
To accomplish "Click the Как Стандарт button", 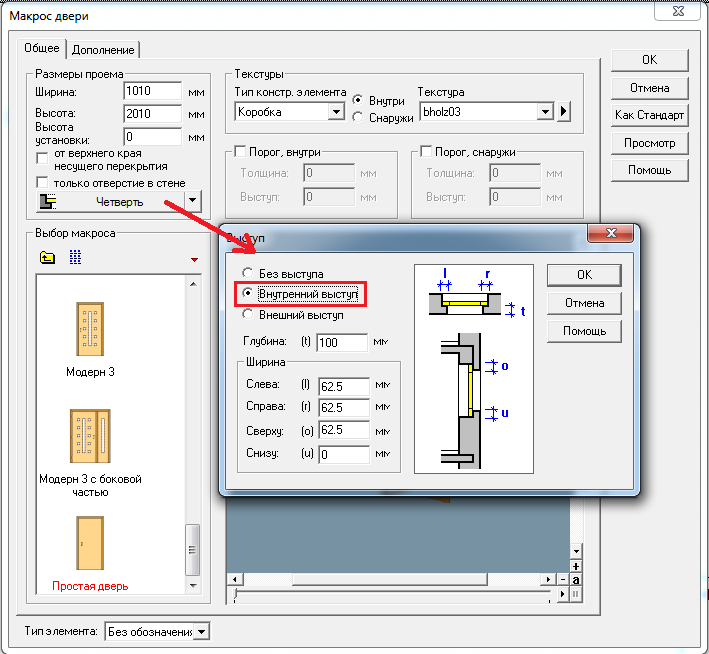I will pyautogui.click(x=649, y=115).
